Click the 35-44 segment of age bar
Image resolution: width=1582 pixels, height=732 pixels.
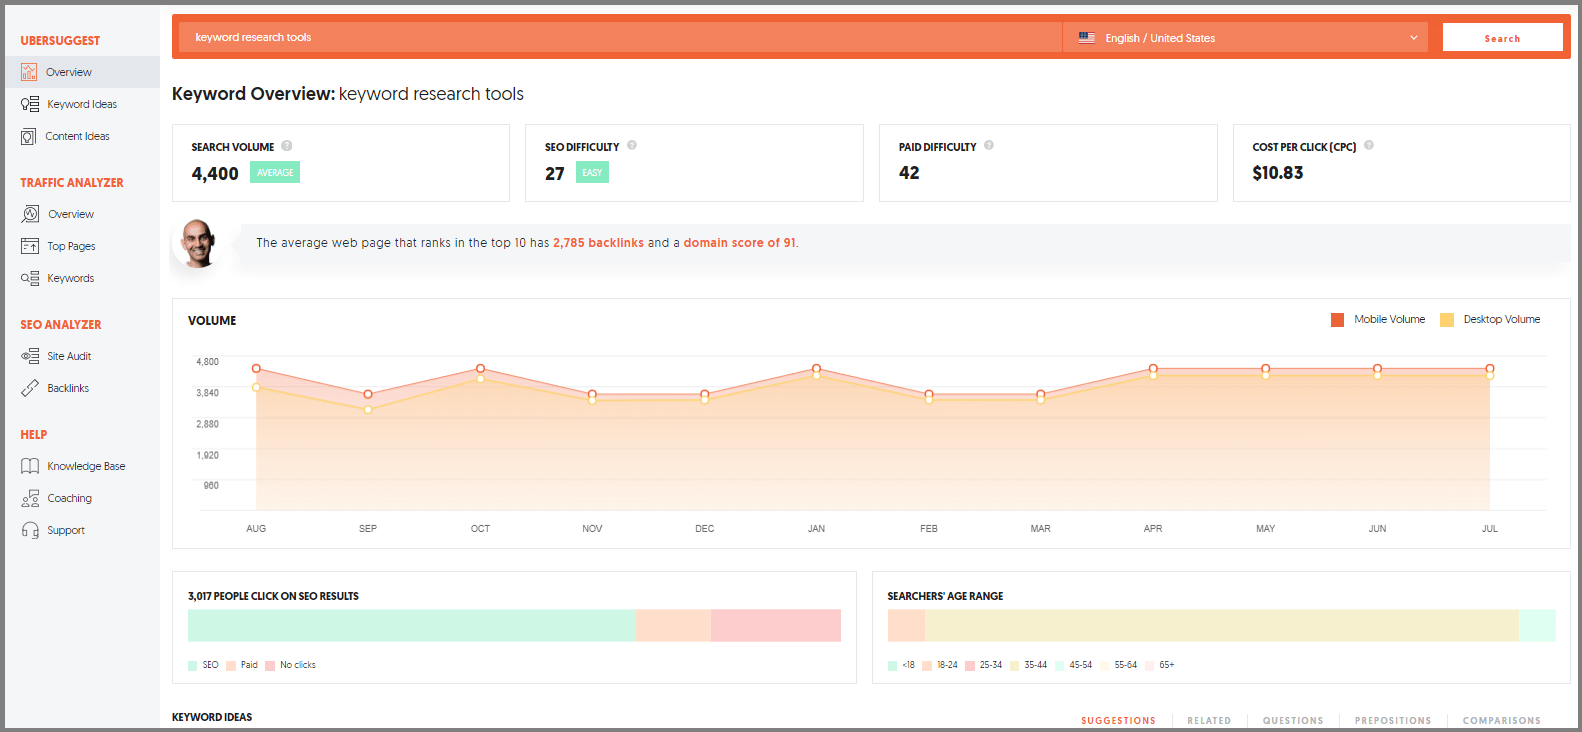[x=1222, y=625]
